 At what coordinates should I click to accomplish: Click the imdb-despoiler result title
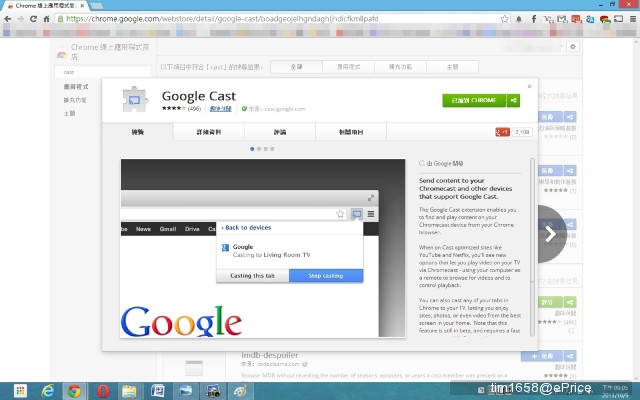(269, 355)
